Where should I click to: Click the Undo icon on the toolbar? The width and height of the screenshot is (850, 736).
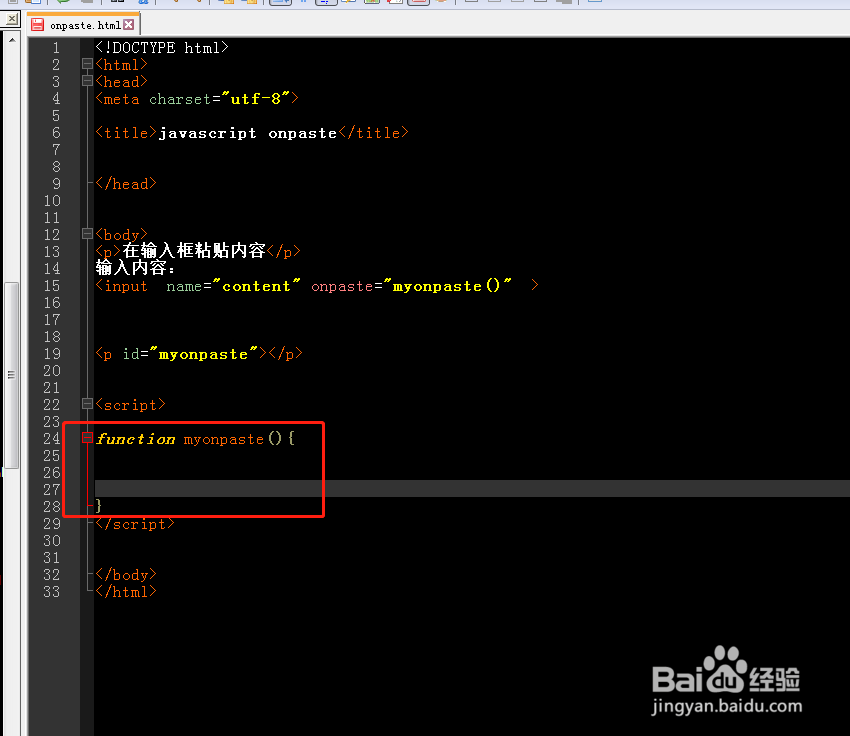[x=63, y=4]
